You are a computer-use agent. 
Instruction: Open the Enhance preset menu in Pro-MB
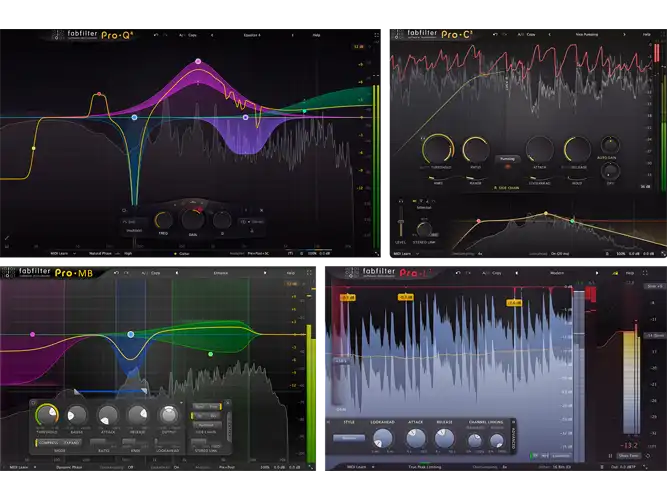[x=221, y=273]
